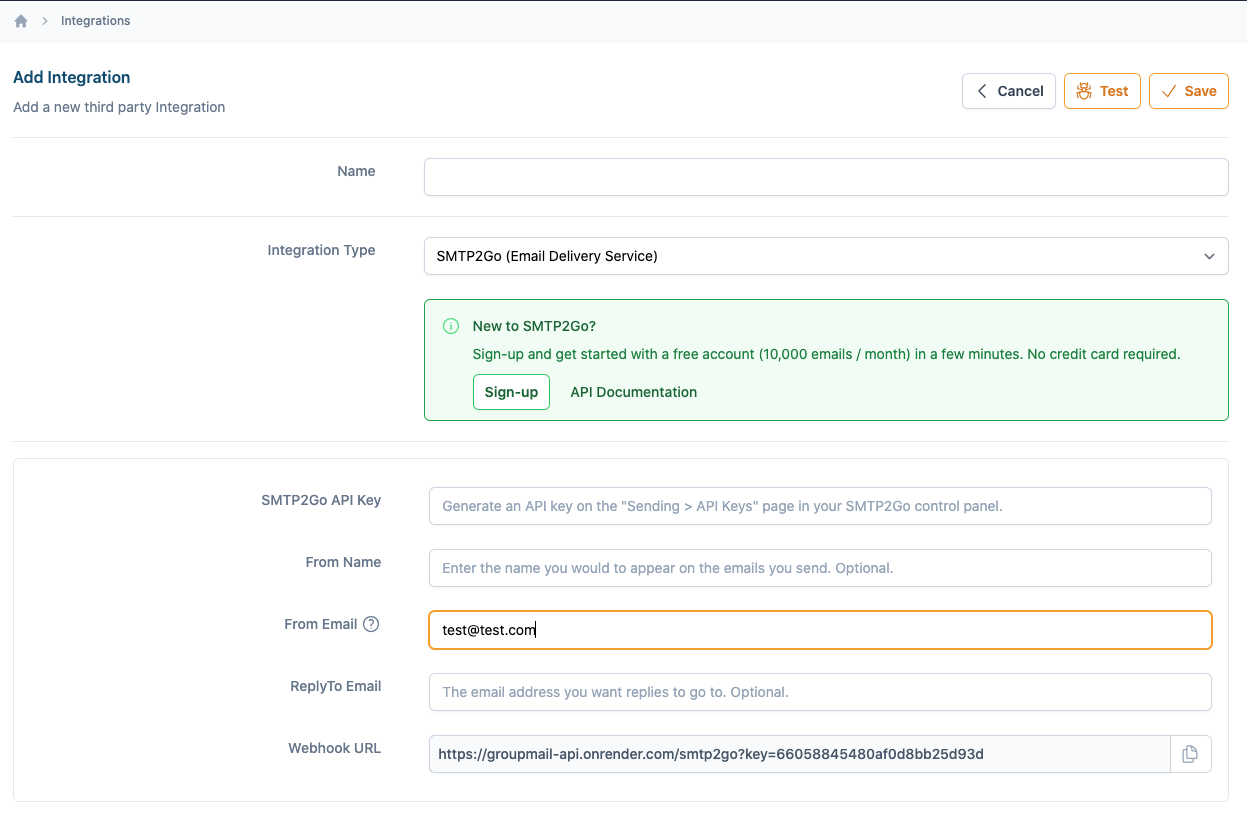The height and width of the screenshot is (821, 1247).
Task: Open the API Documentation link
Action: 633,392
